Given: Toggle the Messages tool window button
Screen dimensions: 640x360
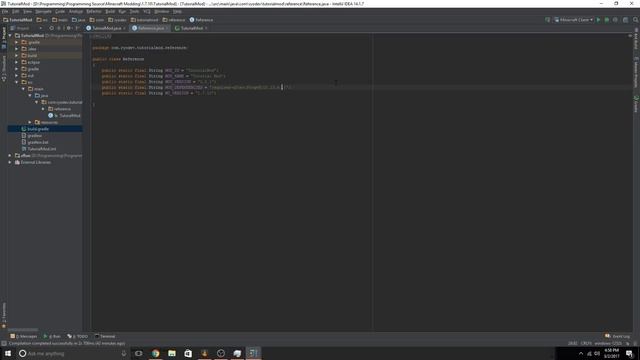Looking at the screenshot, I should (x=23, y=336).
